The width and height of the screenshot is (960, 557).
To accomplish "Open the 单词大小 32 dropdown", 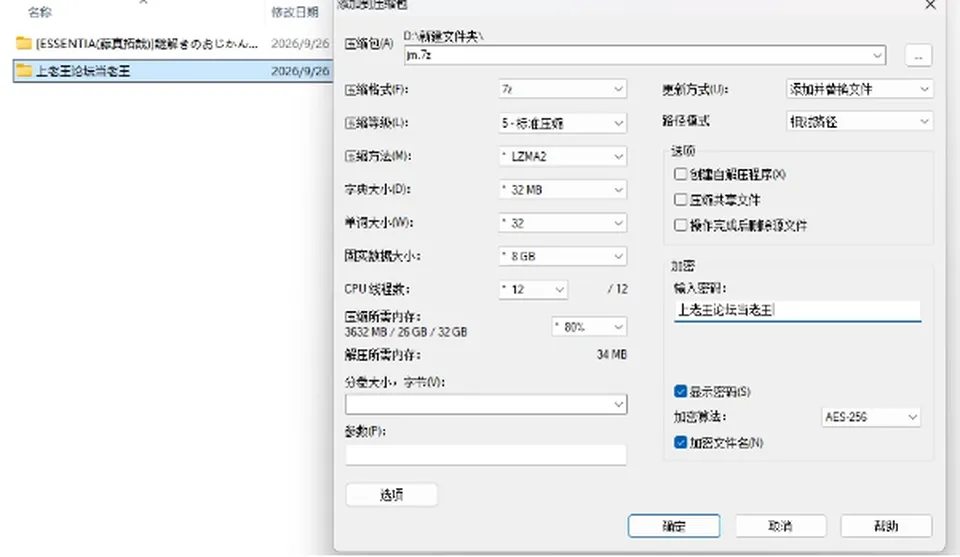I will [563, 223].
